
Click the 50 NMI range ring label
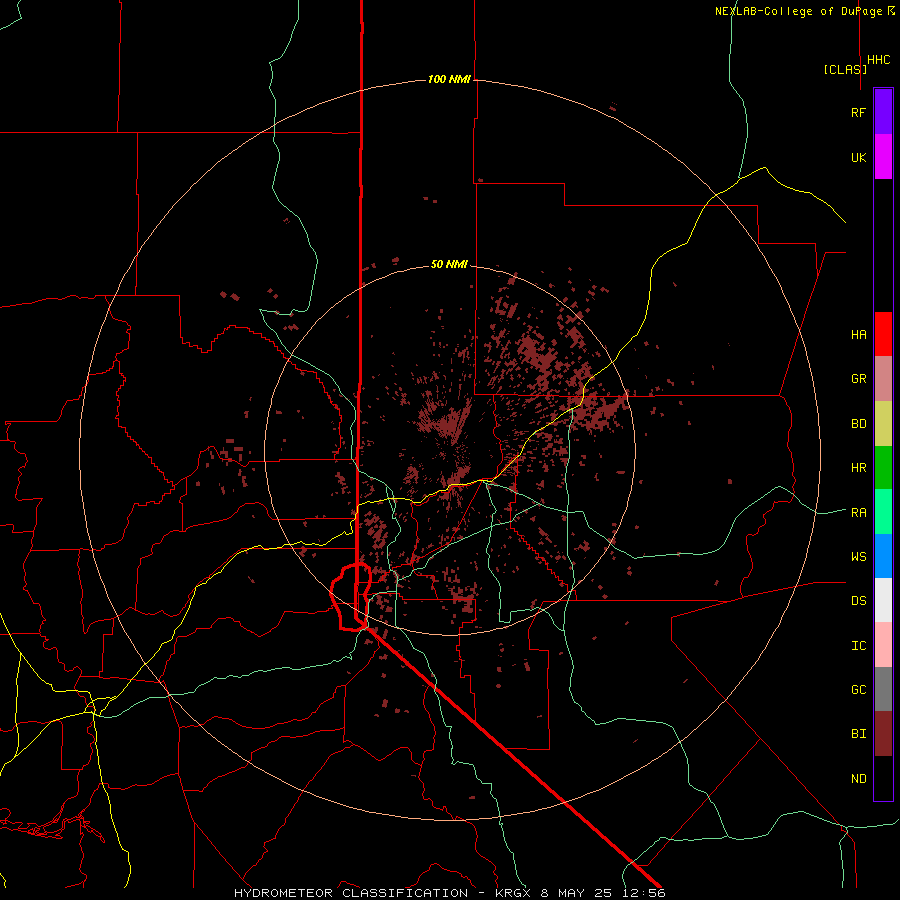coord(449,265)
